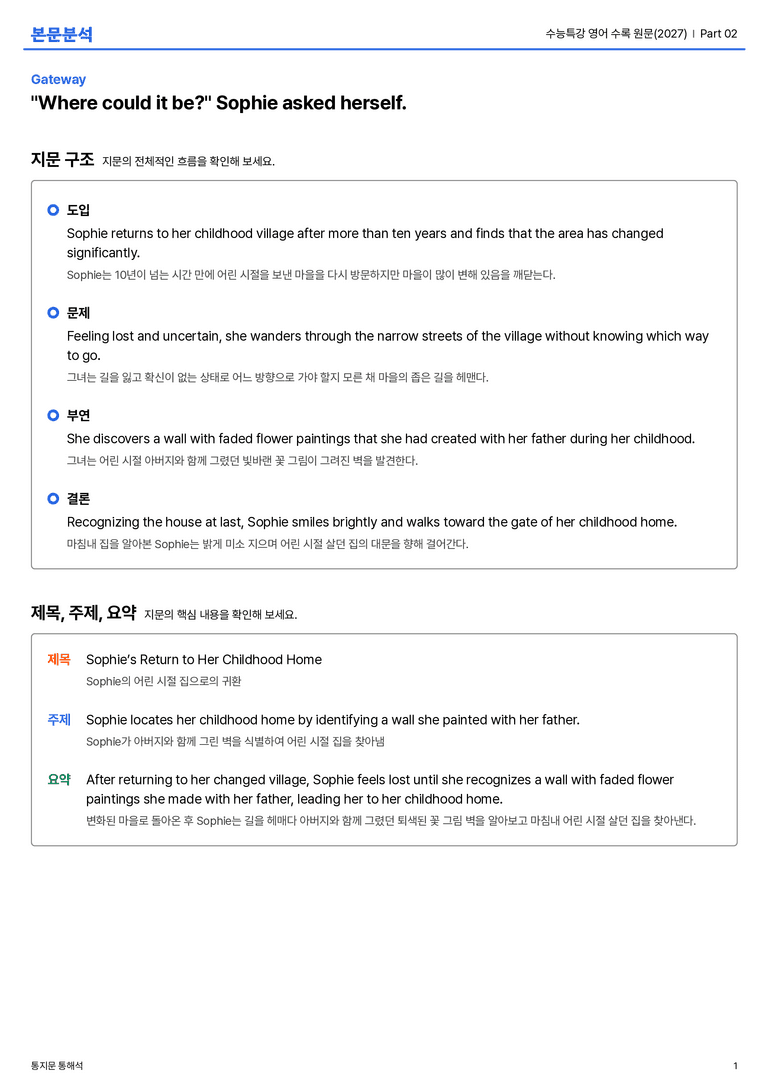Click the green 요약 label
The image size is (768, 1087).
pos(59,779)
